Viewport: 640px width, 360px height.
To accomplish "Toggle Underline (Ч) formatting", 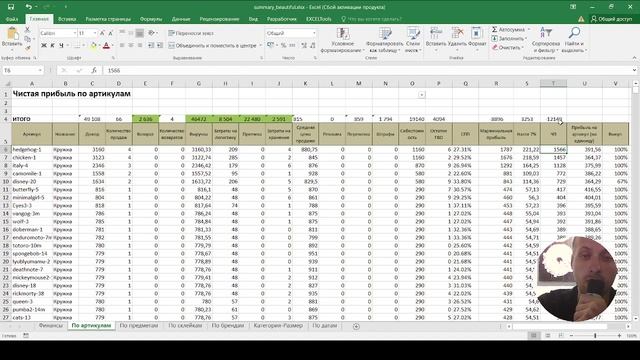I will click(61, 45).
